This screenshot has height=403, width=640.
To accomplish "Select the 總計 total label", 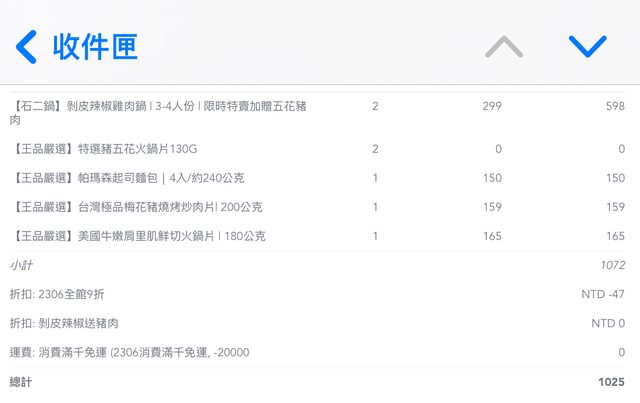I will pyautogui.click(x=21, y=382).
